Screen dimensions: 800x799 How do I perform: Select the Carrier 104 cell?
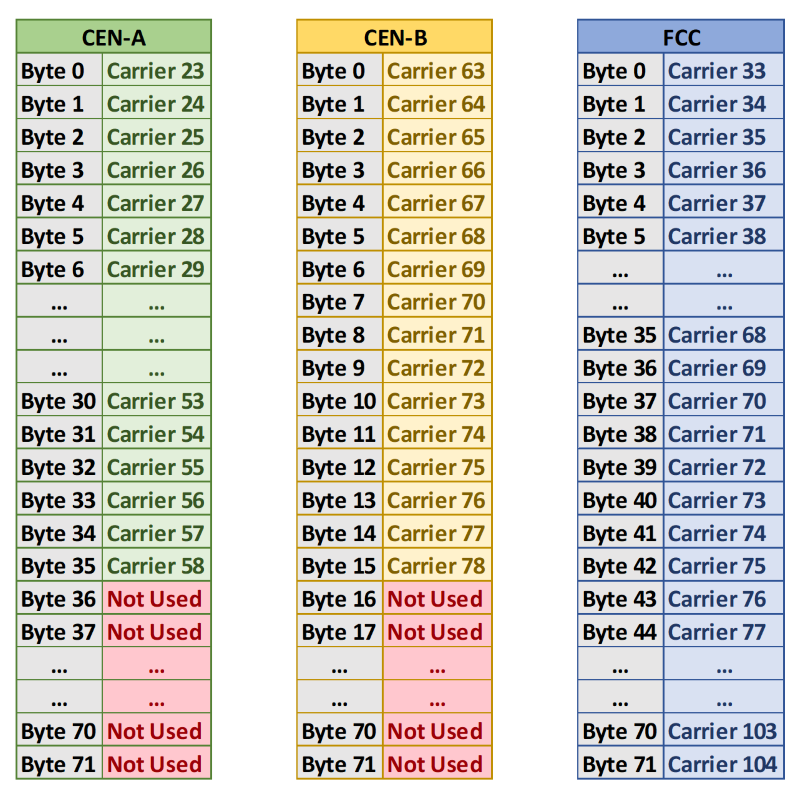coord(722,764)
